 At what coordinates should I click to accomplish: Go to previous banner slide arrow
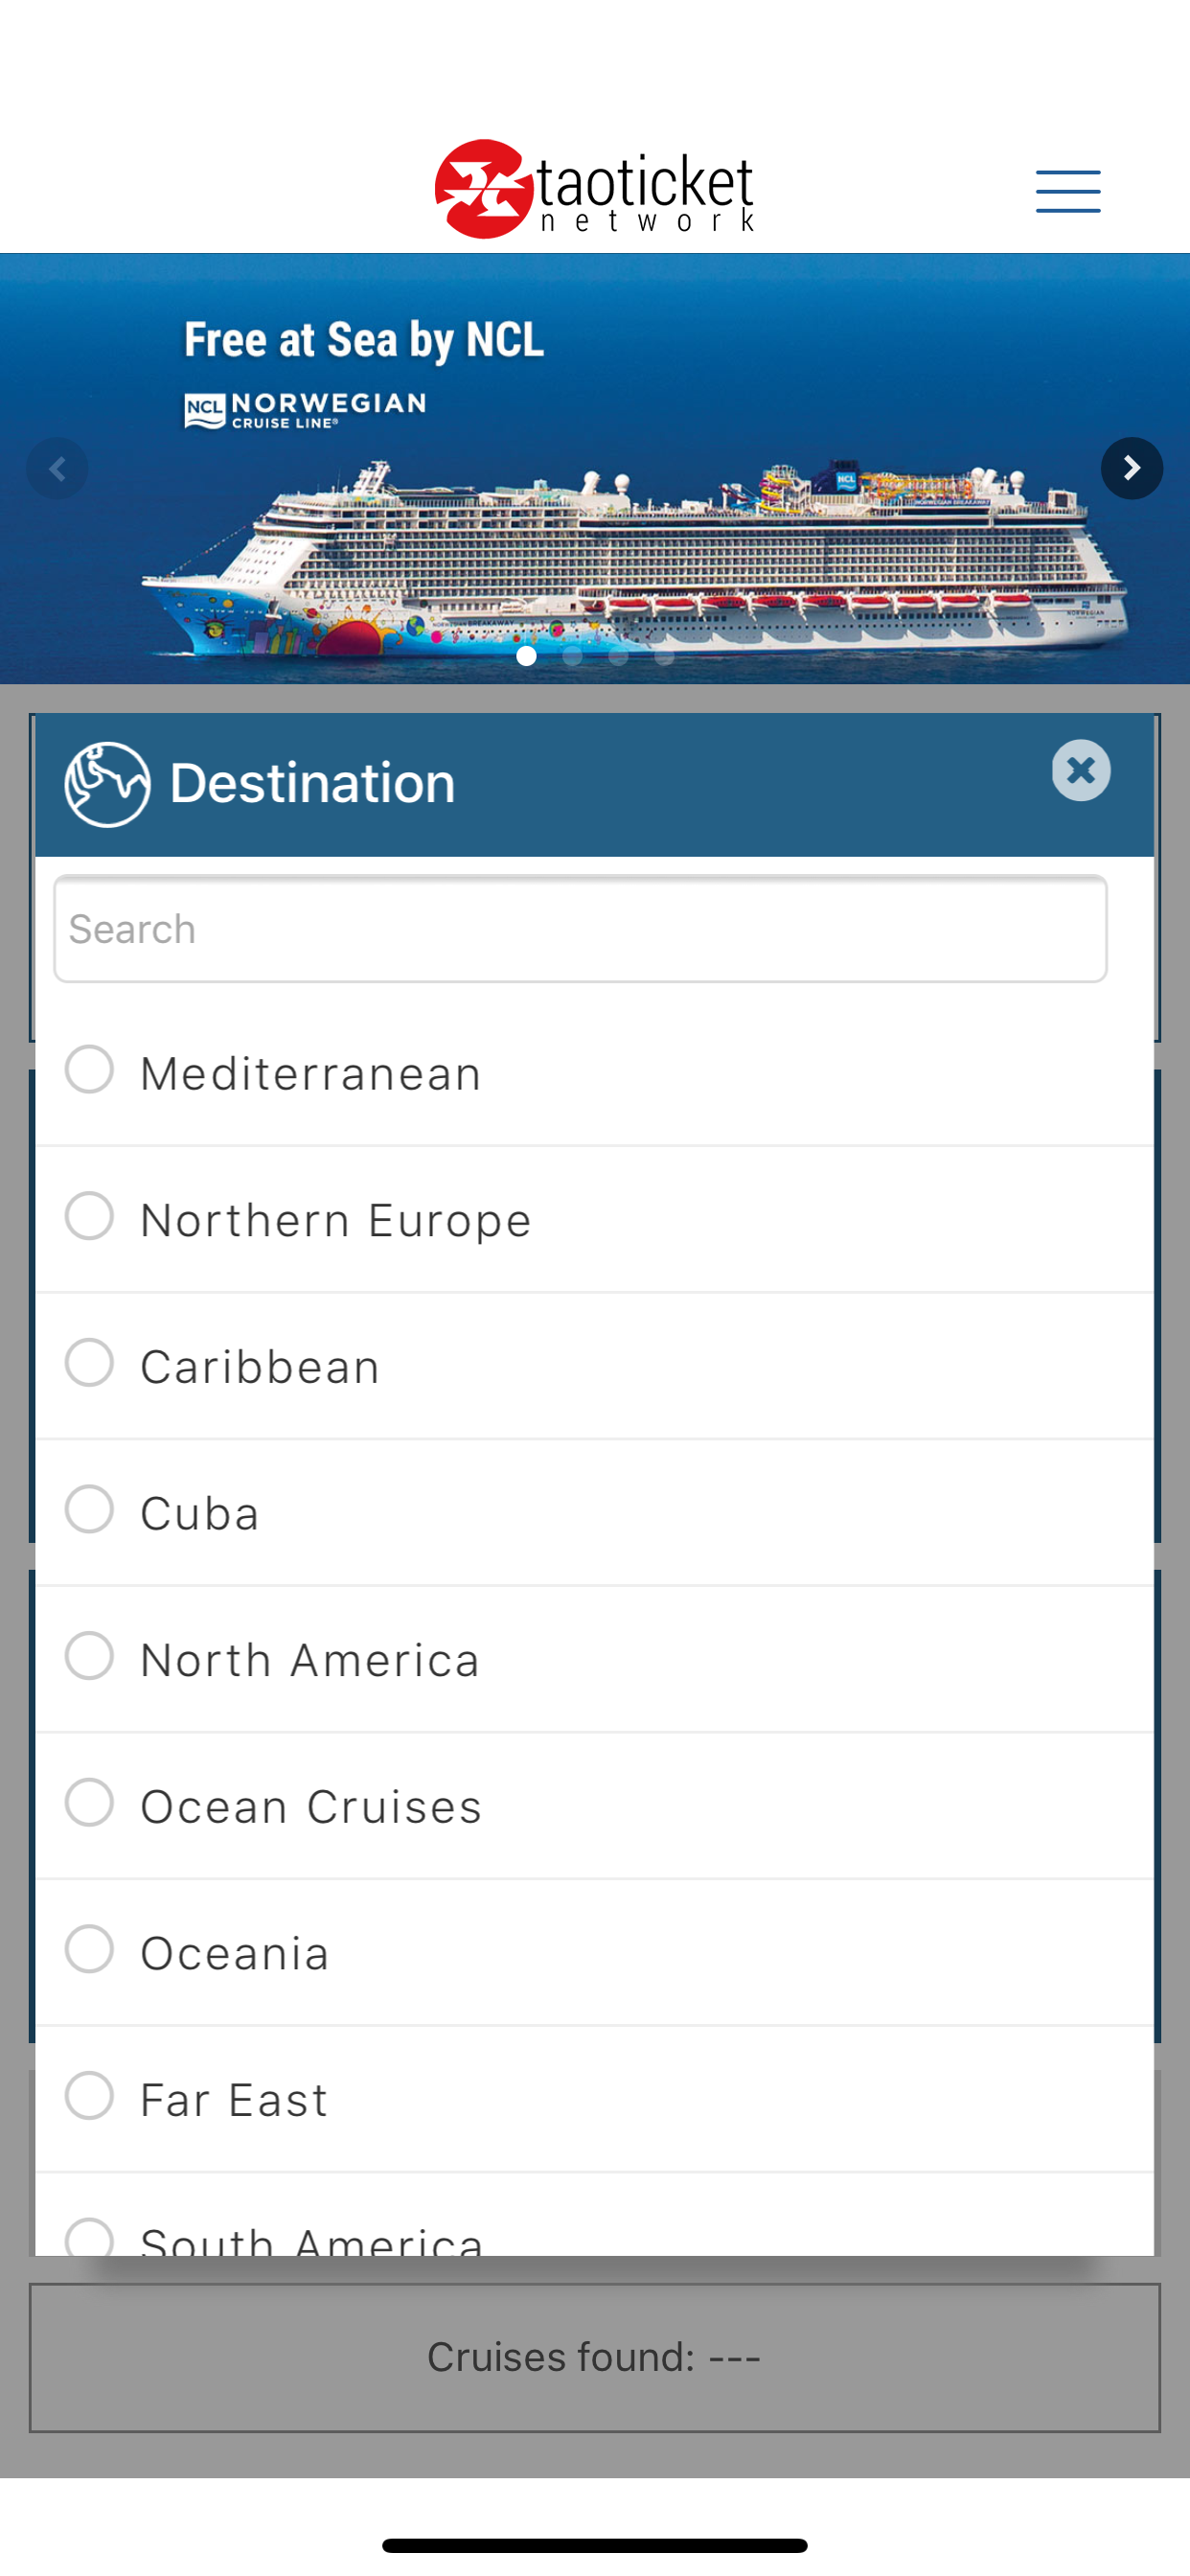coord(57,468)
